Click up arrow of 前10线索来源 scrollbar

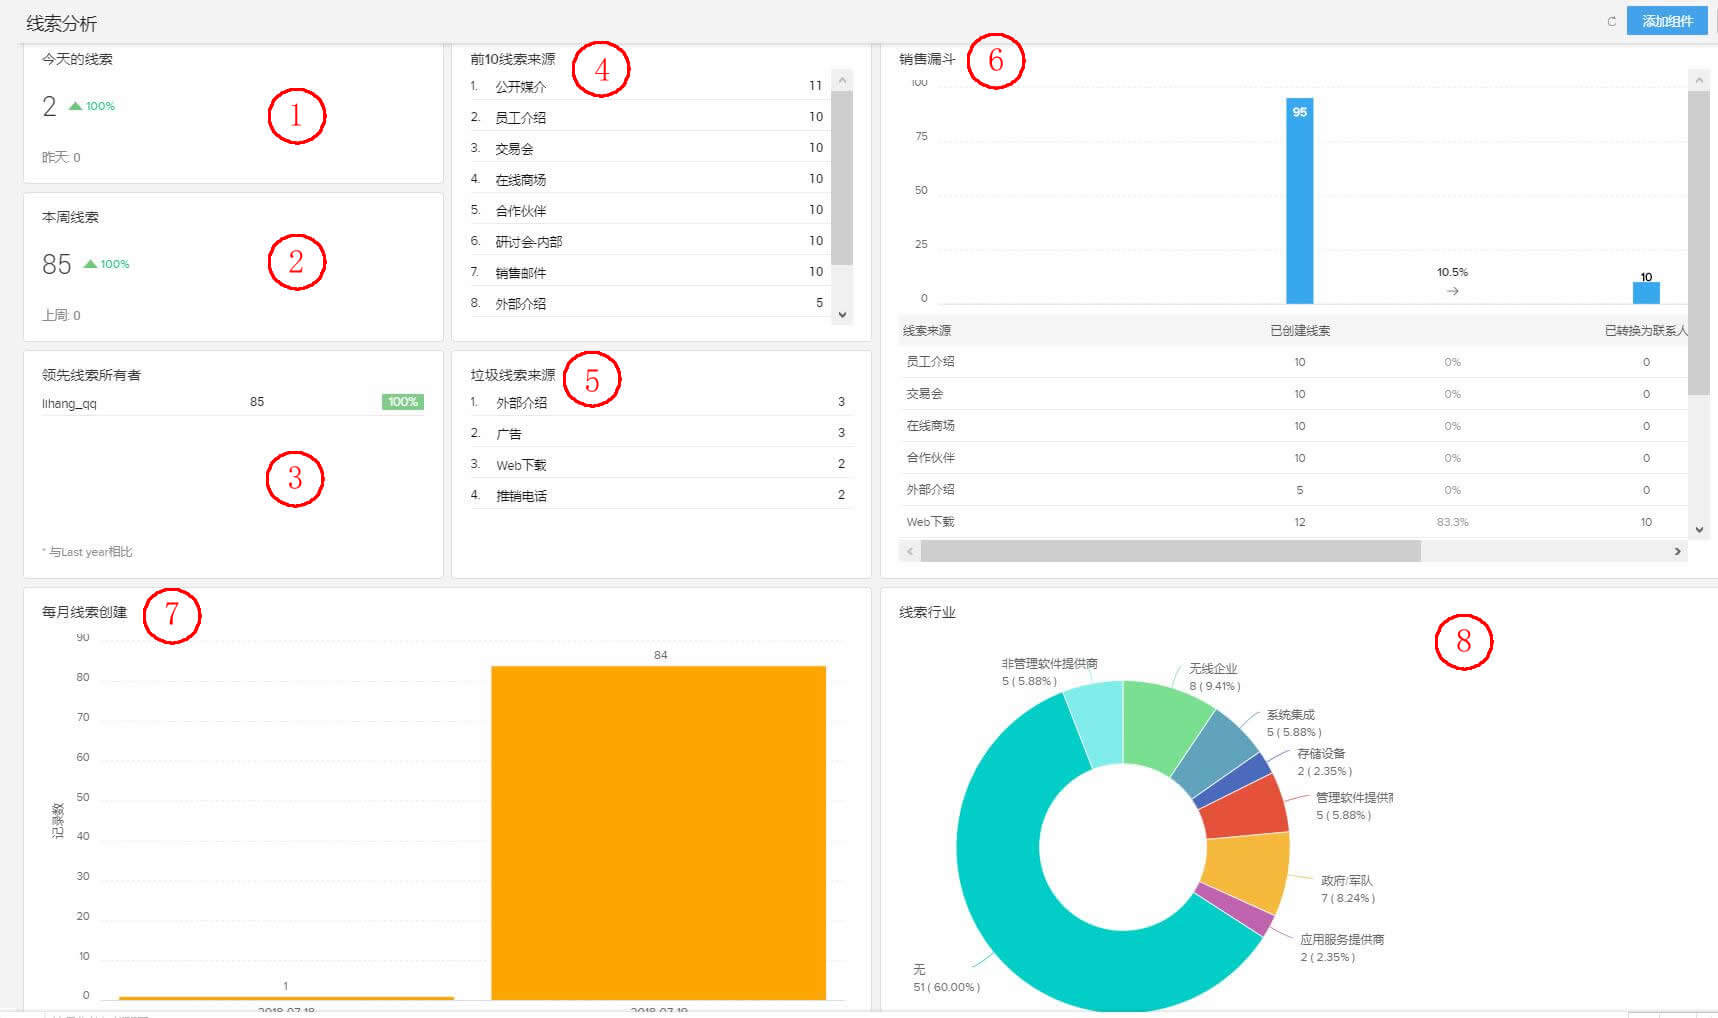click(x=842, y=80)
